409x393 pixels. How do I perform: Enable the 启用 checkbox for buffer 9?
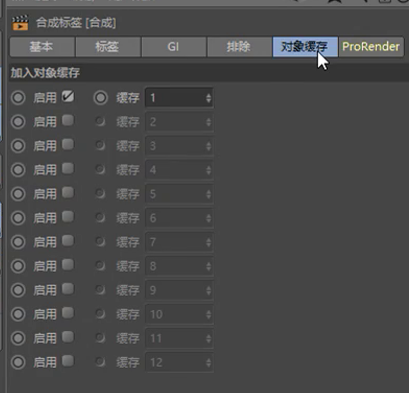[68, 289]
